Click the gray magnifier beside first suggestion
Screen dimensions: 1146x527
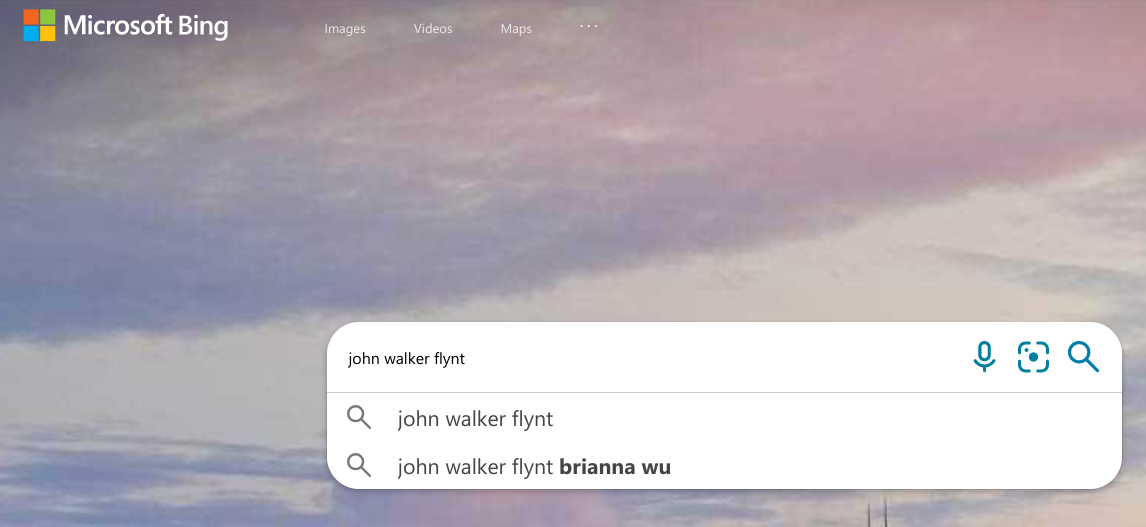coord(359,418)
